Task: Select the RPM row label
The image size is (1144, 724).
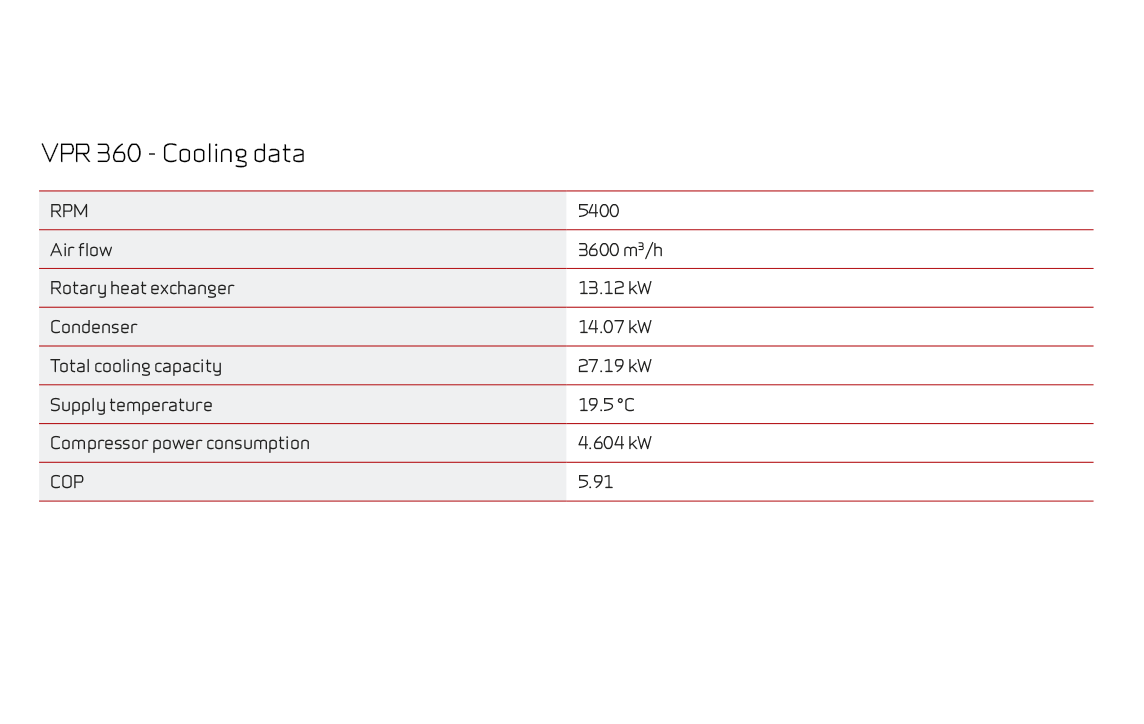Action: pos(69,211)
